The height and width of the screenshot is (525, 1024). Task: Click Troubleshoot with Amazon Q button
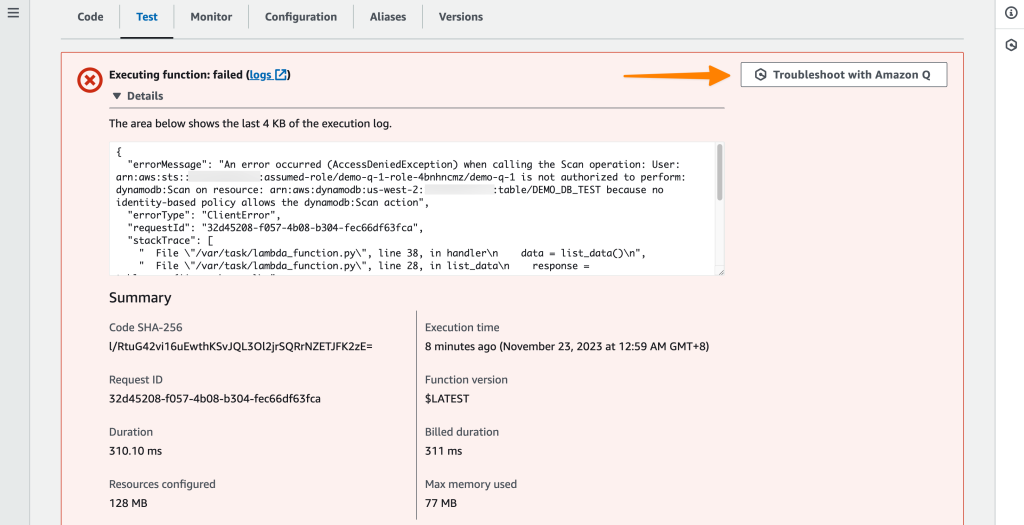coord(844,75)
